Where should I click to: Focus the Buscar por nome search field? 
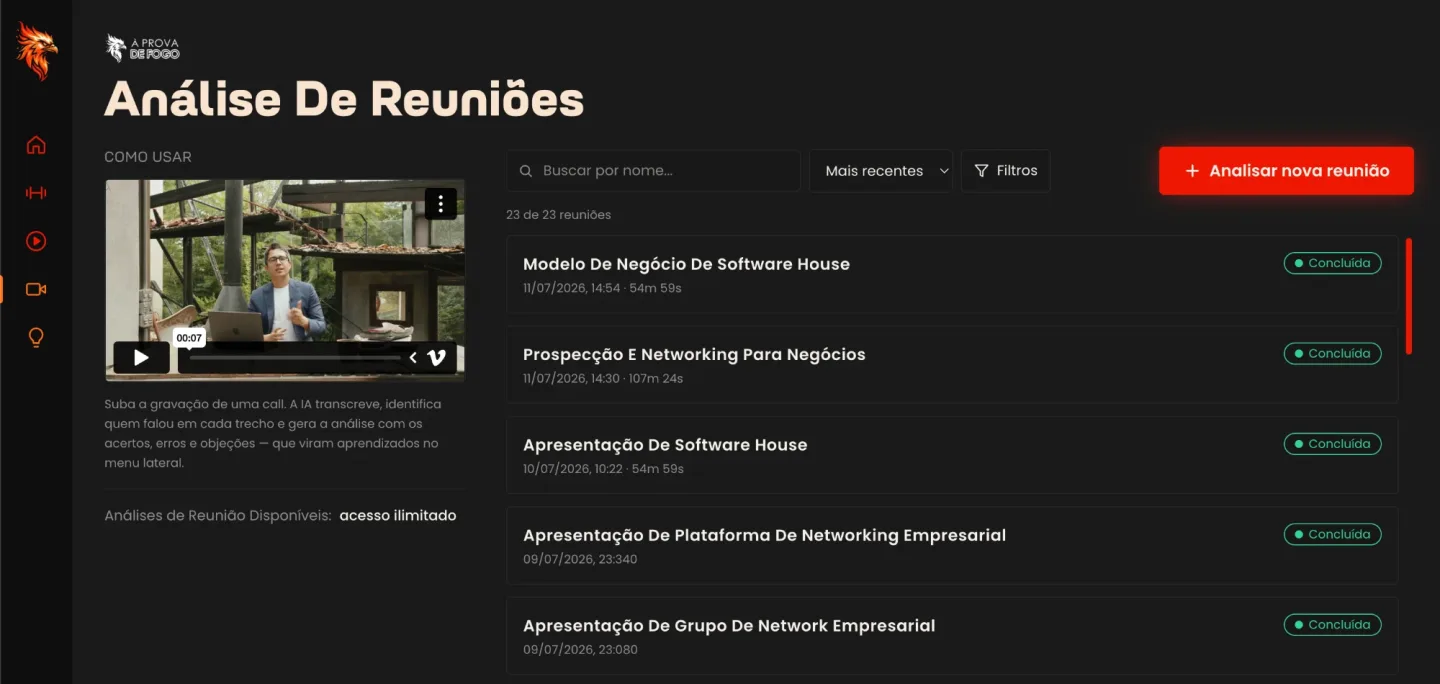coord(653,171)
